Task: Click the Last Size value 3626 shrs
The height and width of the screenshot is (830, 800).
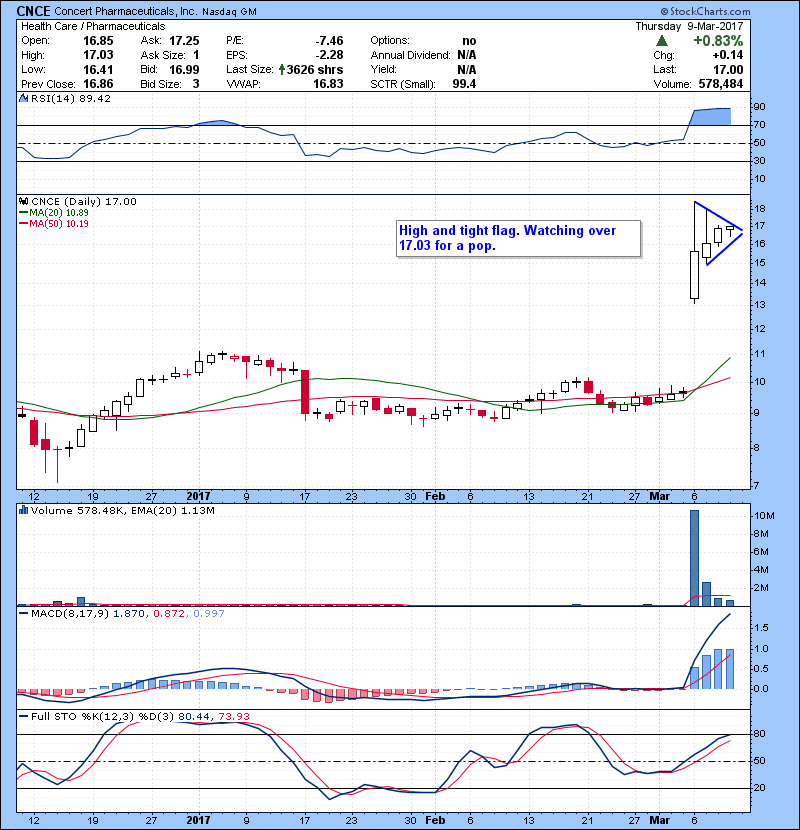Action: click(x=315, y=69)
